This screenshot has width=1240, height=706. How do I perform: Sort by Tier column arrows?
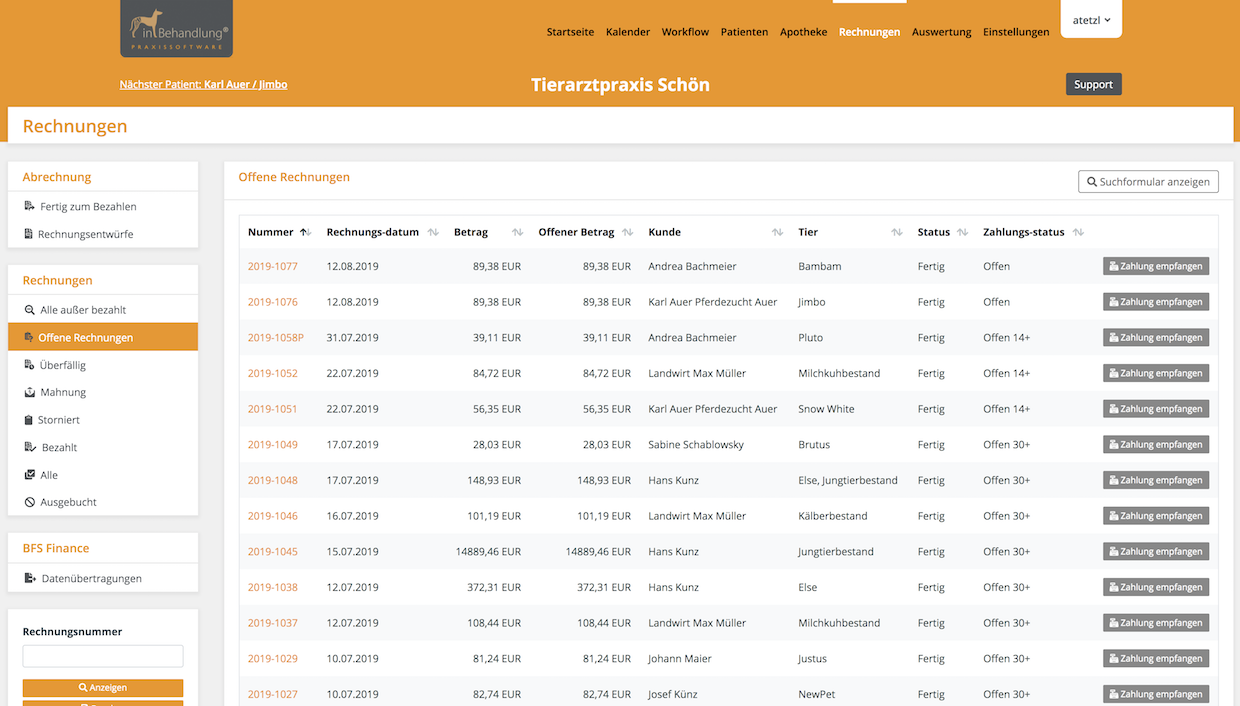pos(897,232)
